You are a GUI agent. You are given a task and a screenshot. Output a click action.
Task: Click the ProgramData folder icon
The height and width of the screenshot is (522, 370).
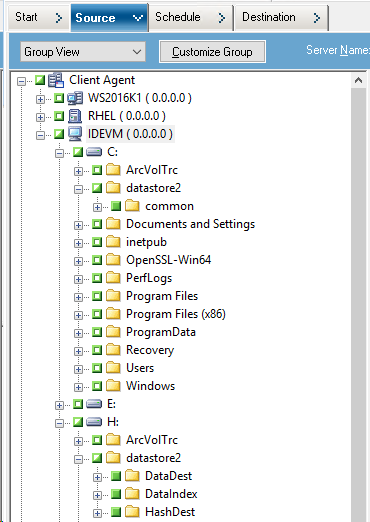pos(113,332)
